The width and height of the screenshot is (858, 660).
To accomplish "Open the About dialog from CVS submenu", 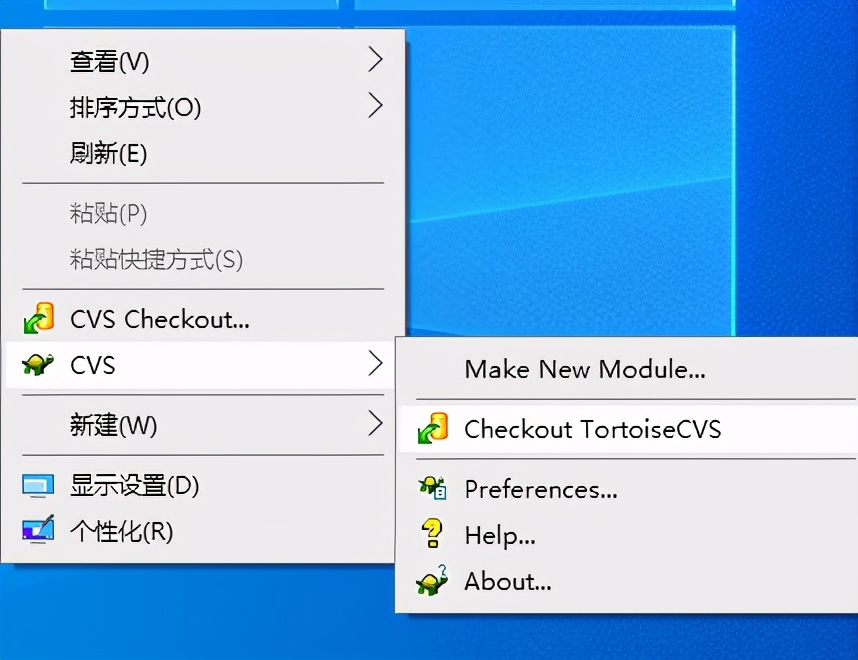I will click(507, 581).
